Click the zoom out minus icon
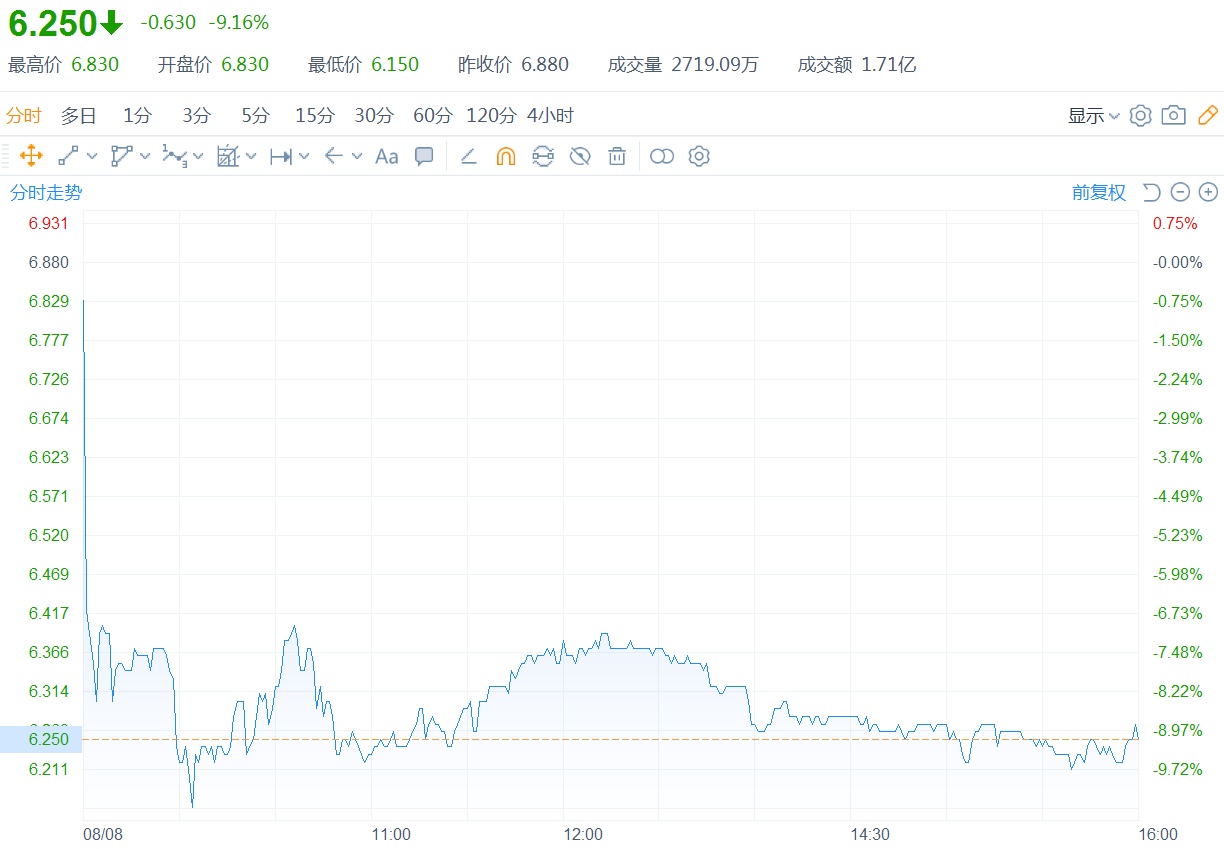Viewport: 1224px width, 849px height. point(1180,192)
